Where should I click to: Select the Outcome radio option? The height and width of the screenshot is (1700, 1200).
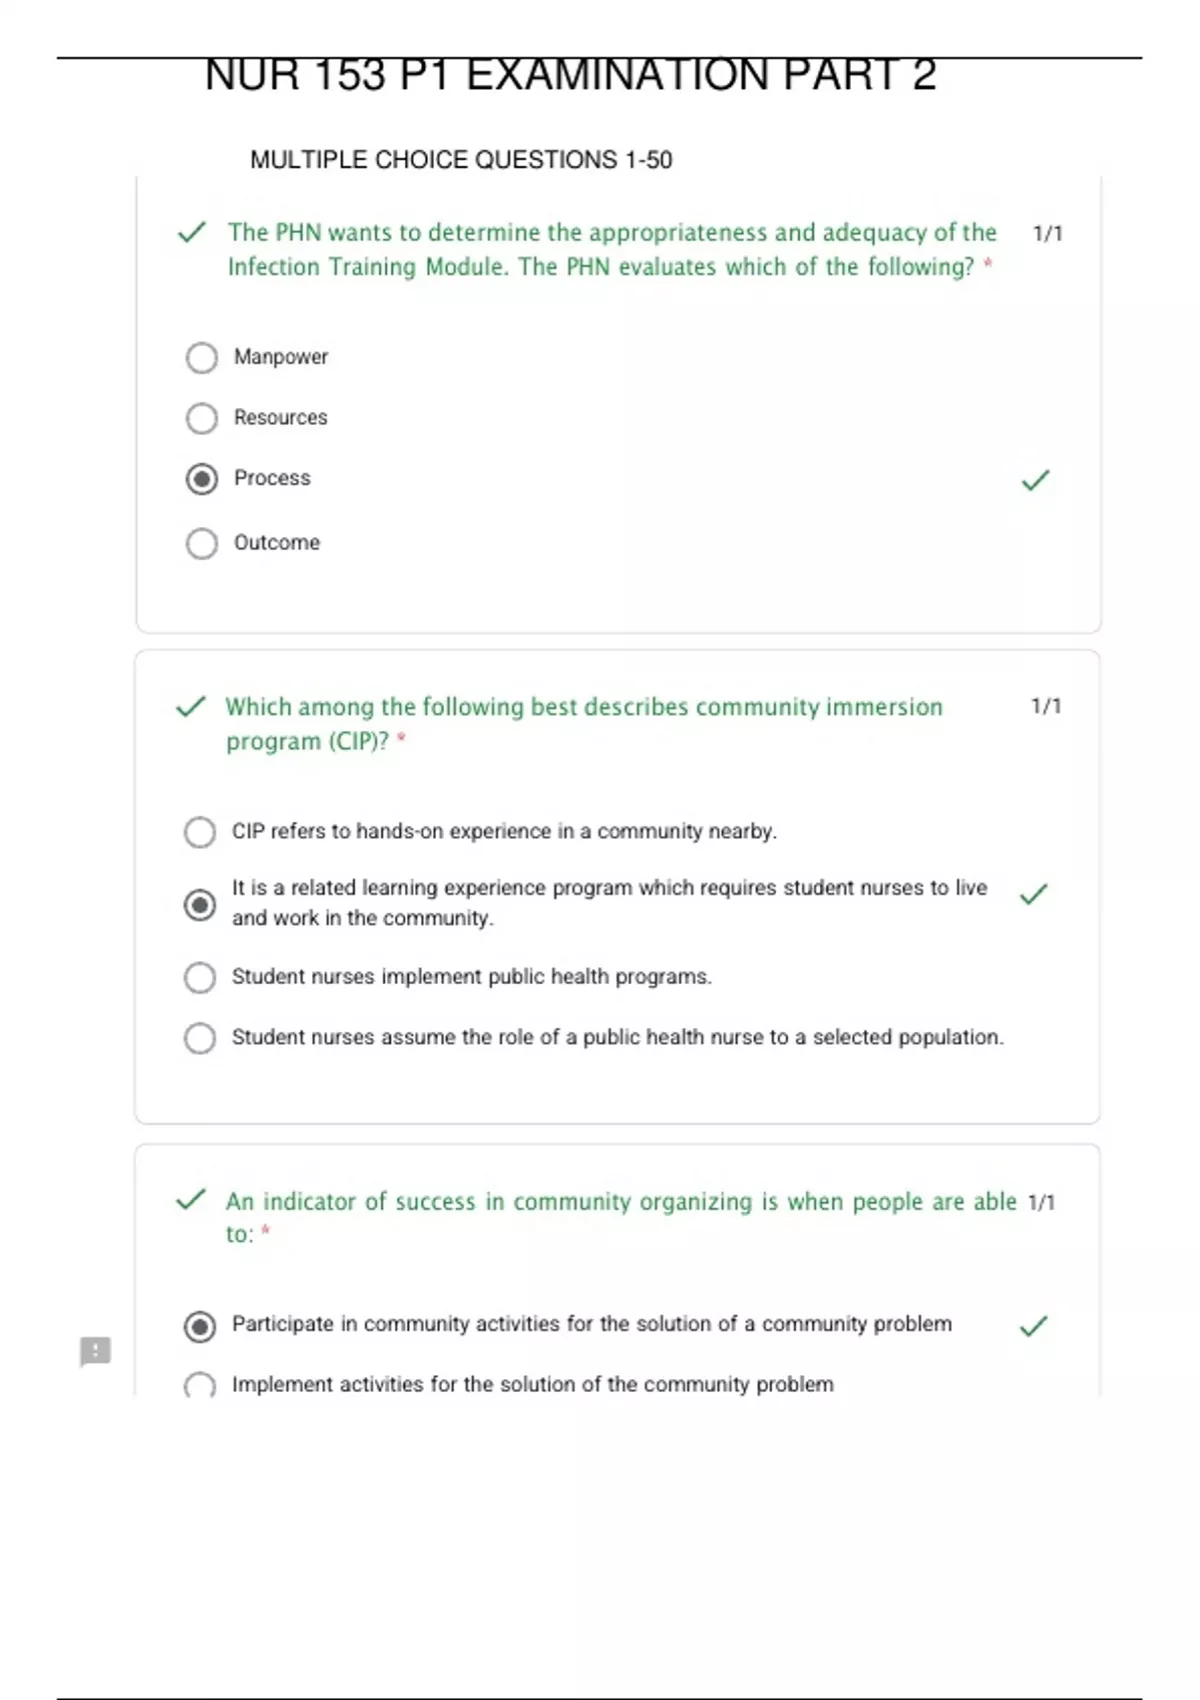tap(202, 543)
